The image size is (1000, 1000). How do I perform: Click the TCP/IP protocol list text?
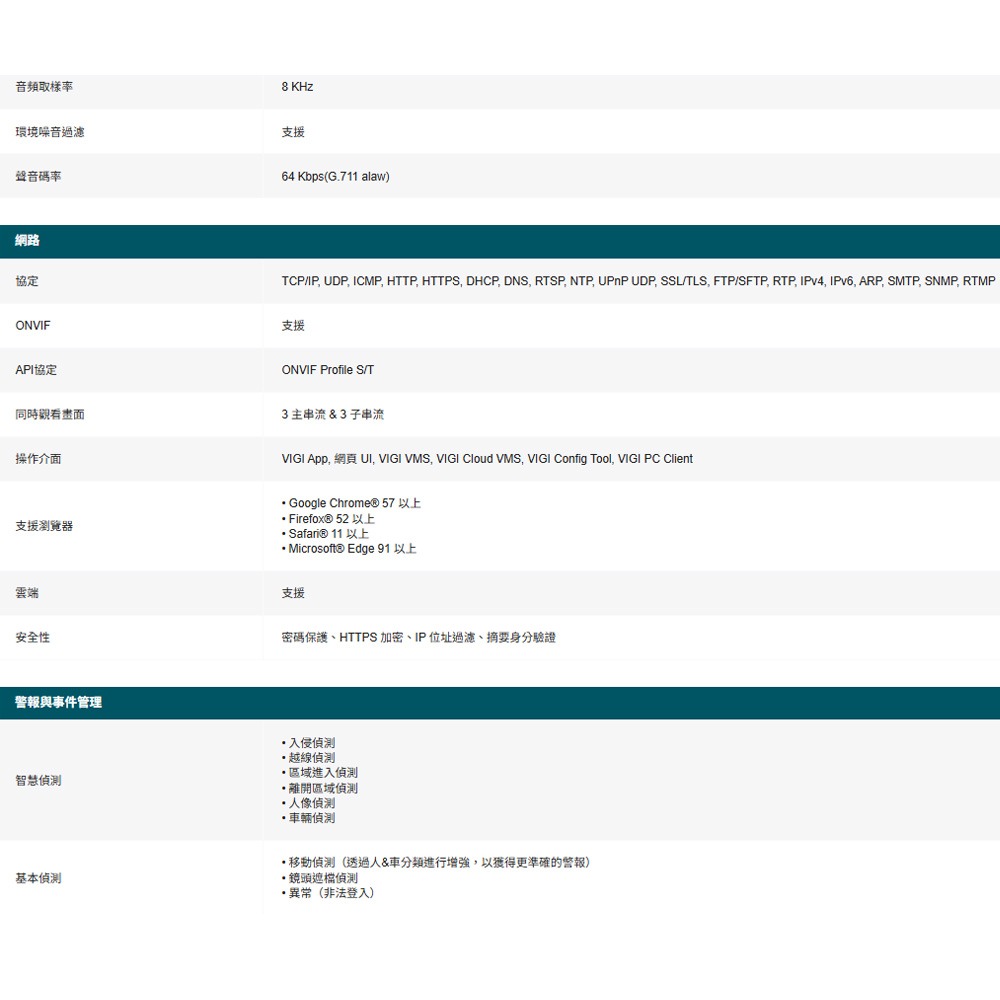638,282
